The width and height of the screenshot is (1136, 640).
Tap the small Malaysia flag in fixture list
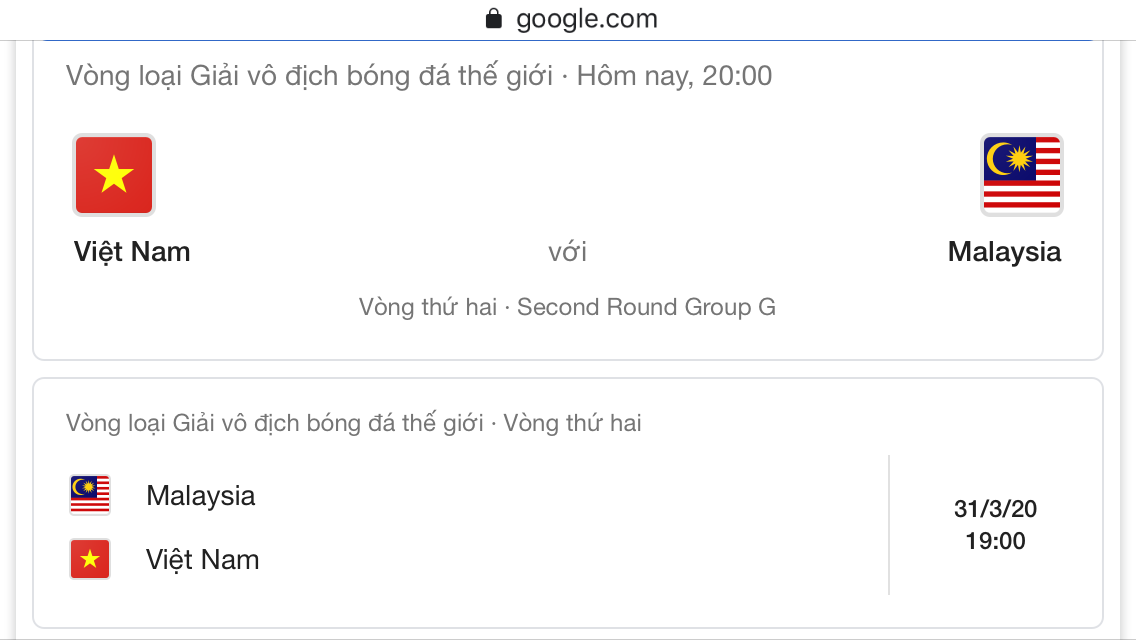click(90, 495)
